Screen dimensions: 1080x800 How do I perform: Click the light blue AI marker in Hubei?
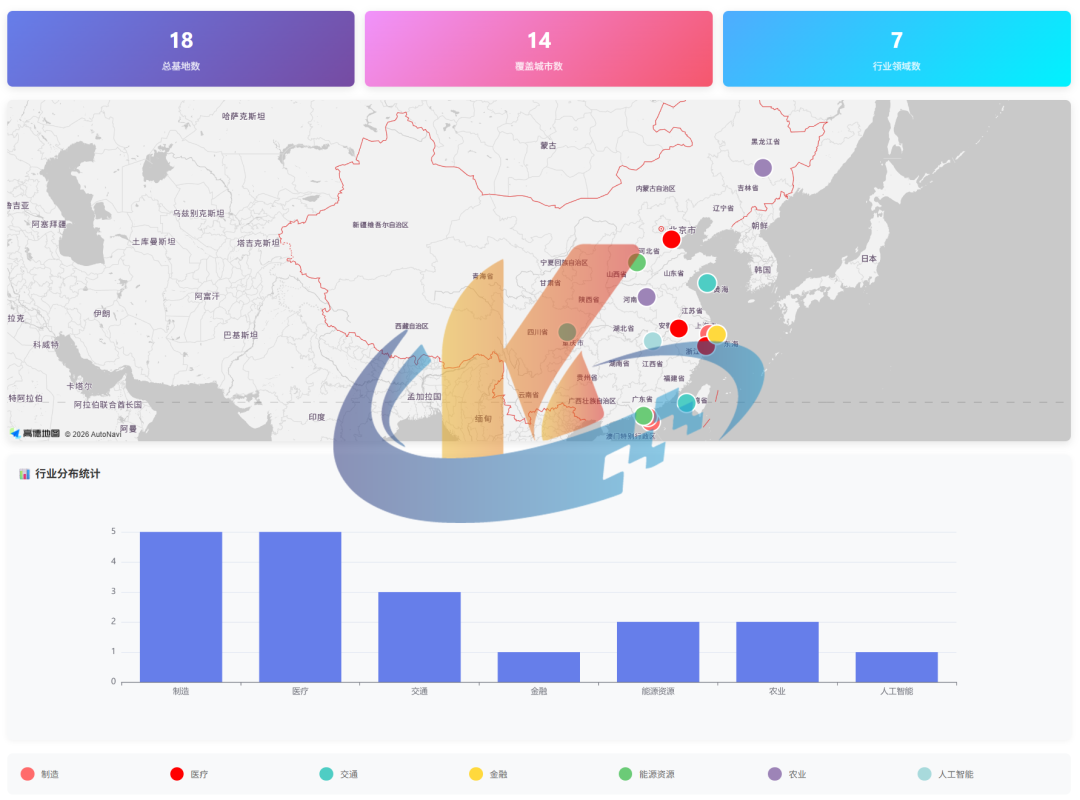[652, 341]
